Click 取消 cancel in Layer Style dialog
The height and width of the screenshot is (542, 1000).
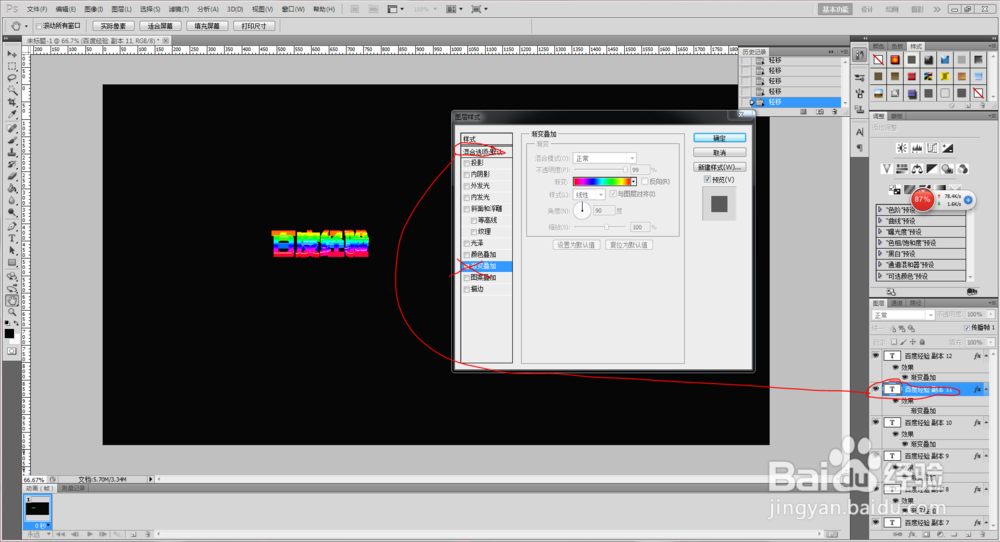click(x=719, y=152)
